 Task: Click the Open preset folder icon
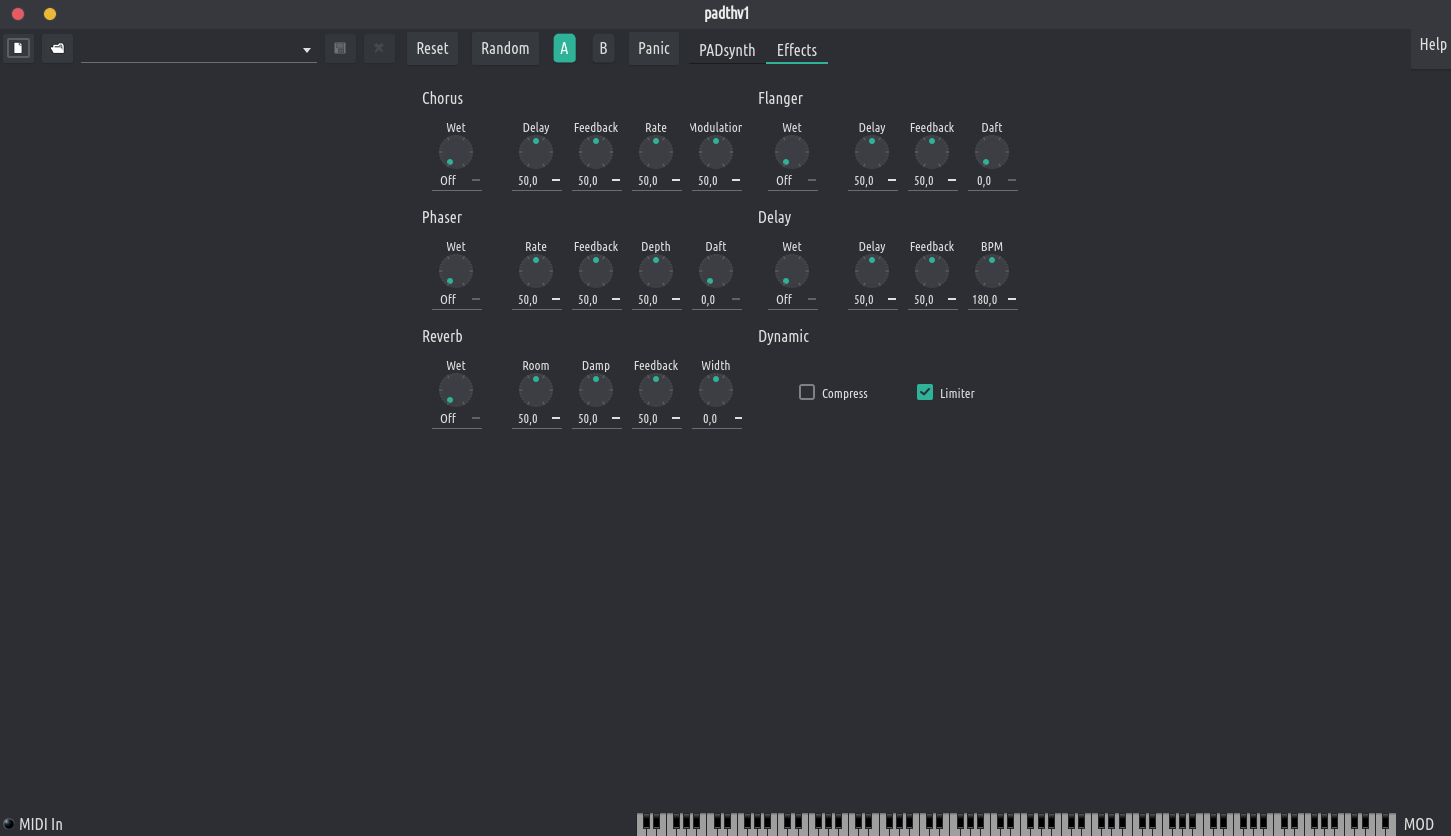[57, 48]
